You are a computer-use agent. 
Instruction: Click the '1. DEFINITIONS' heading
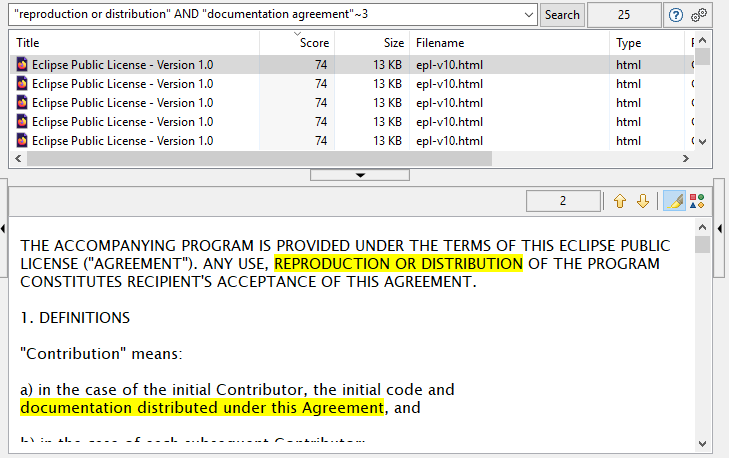[75, 318]
